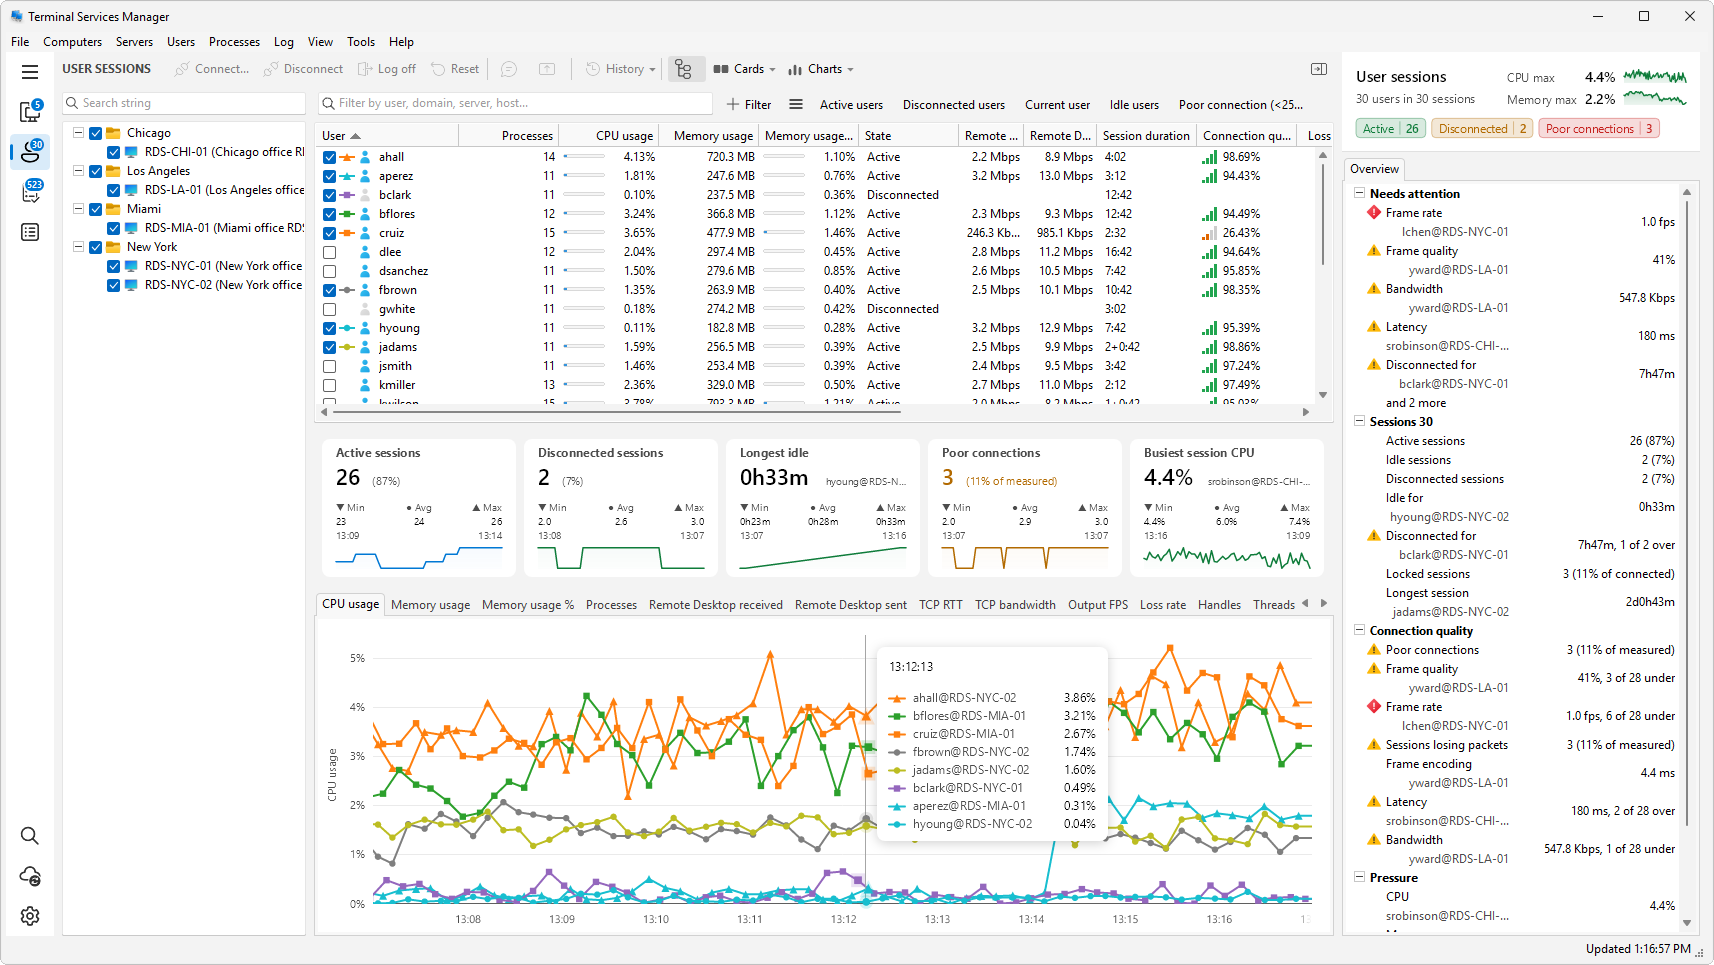Screen dimensions: 1714x965
Task: Open the Charts dropdown
Action: (821, 69)
